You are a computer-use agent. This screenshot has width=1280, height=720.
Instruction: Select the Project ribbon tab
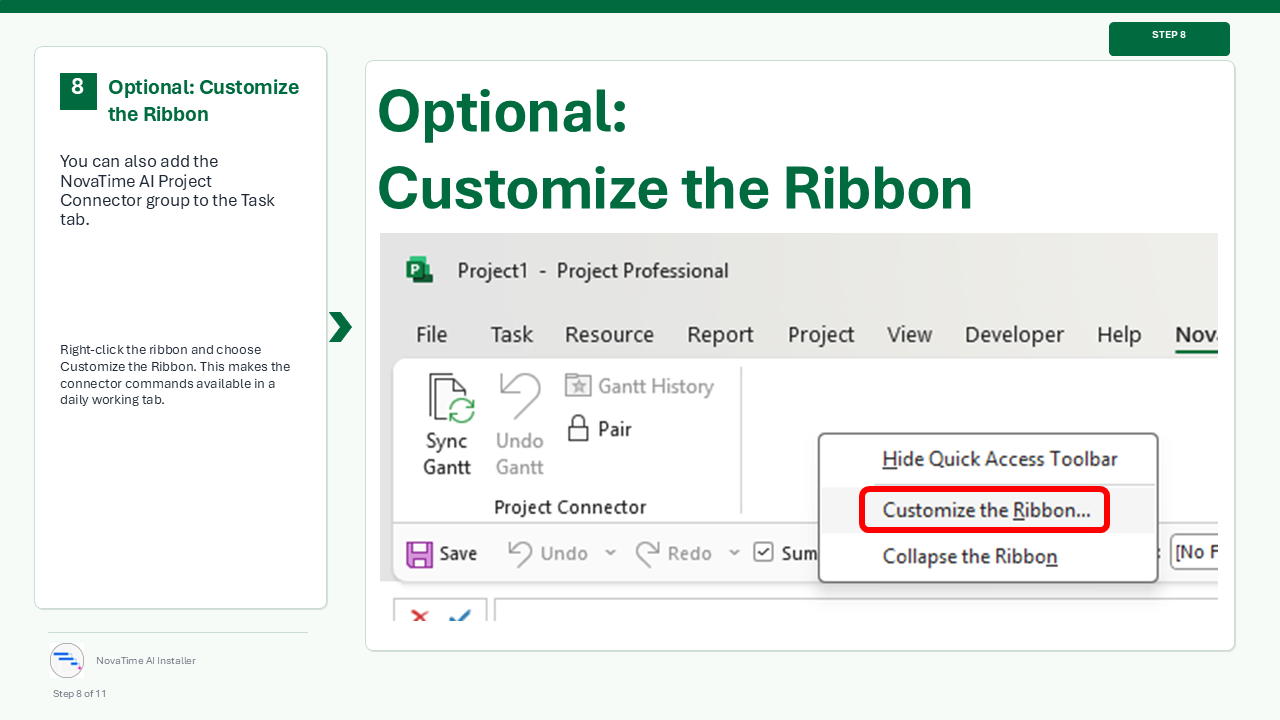[x=821, y=335]
